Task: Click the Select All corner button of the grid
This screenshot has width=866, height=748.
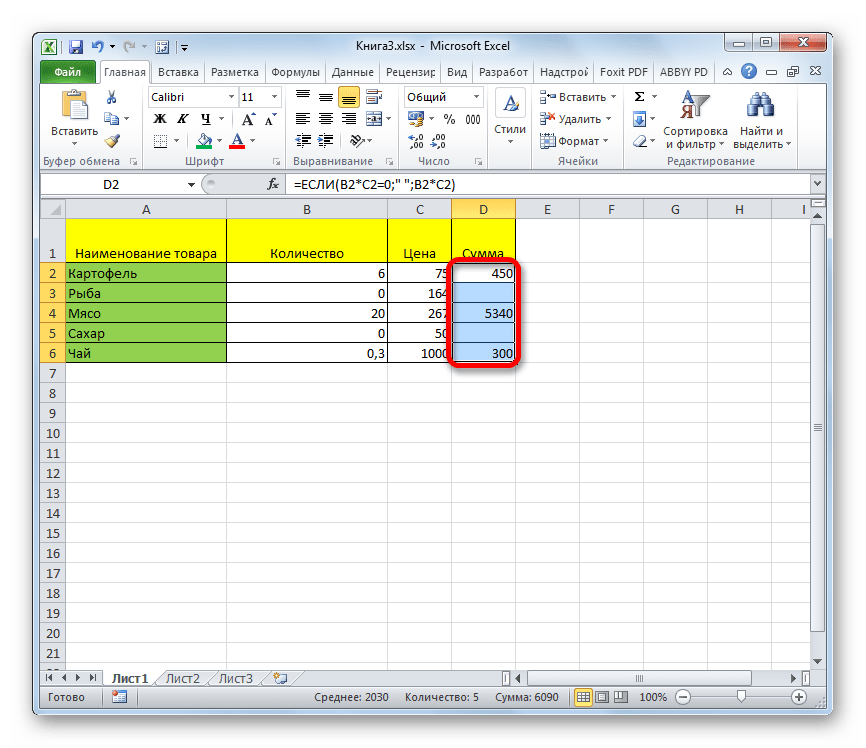Action: pyautogui.click(x=54, y=209)
